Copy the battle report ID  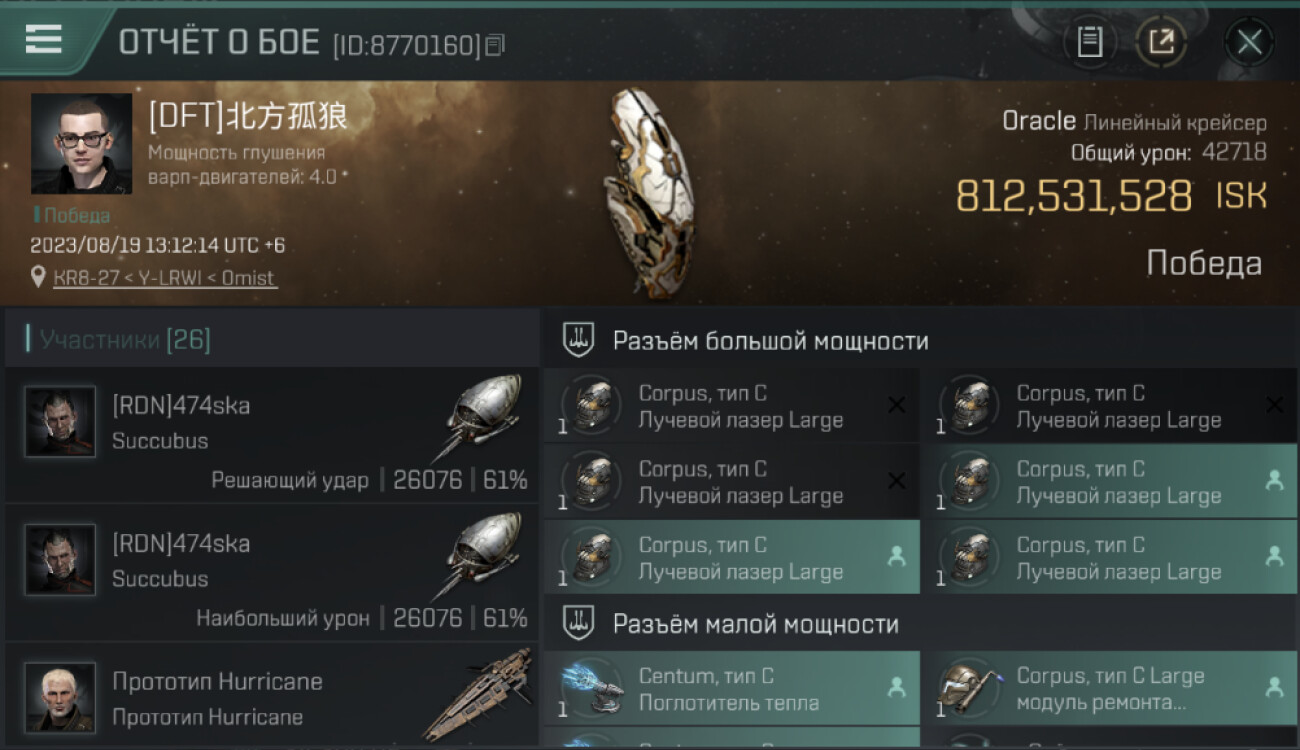pyautogui.click(x=495, y=45)
